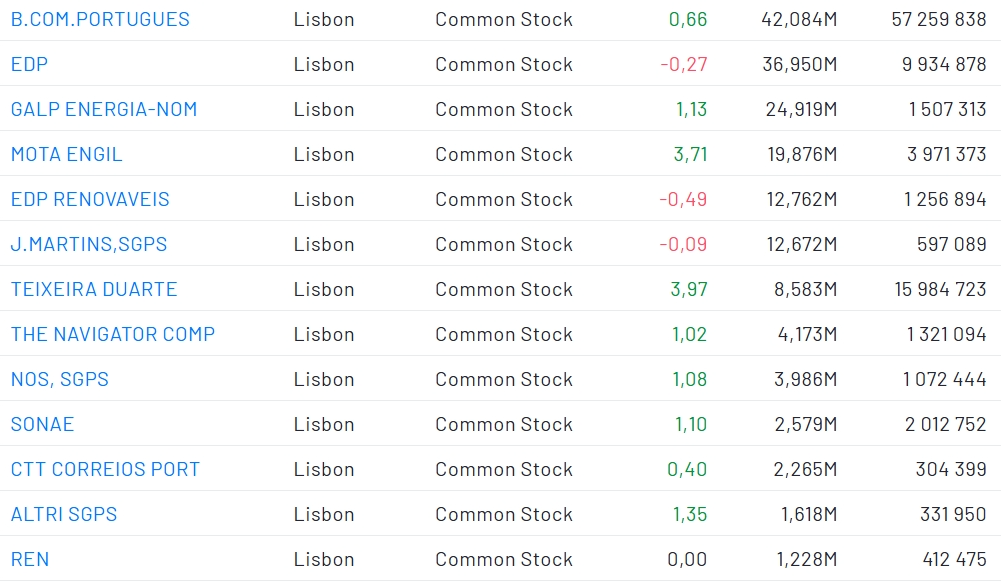Select the NOS, SGPS link
The width and height of the screenshot is (1001, 583).
click(x=60, y=379)
